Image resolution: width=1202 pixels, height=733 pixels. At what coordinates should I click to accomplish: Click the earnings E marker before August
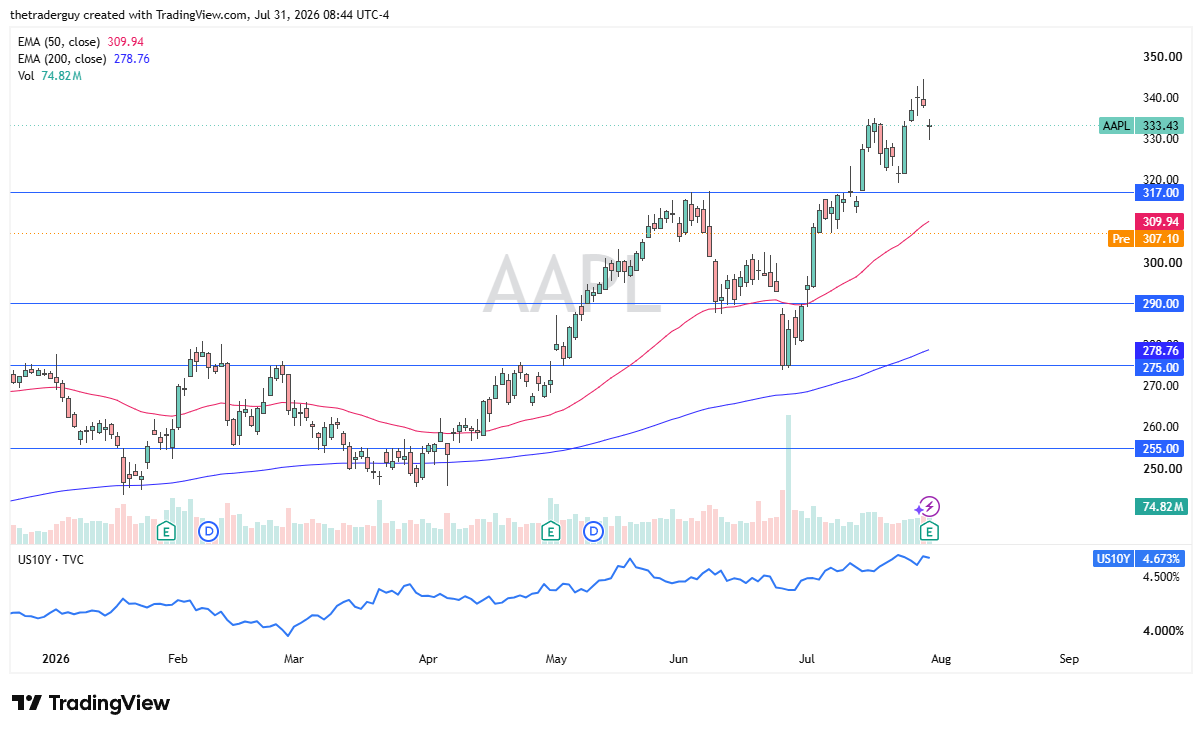click(x=929, y=531)
